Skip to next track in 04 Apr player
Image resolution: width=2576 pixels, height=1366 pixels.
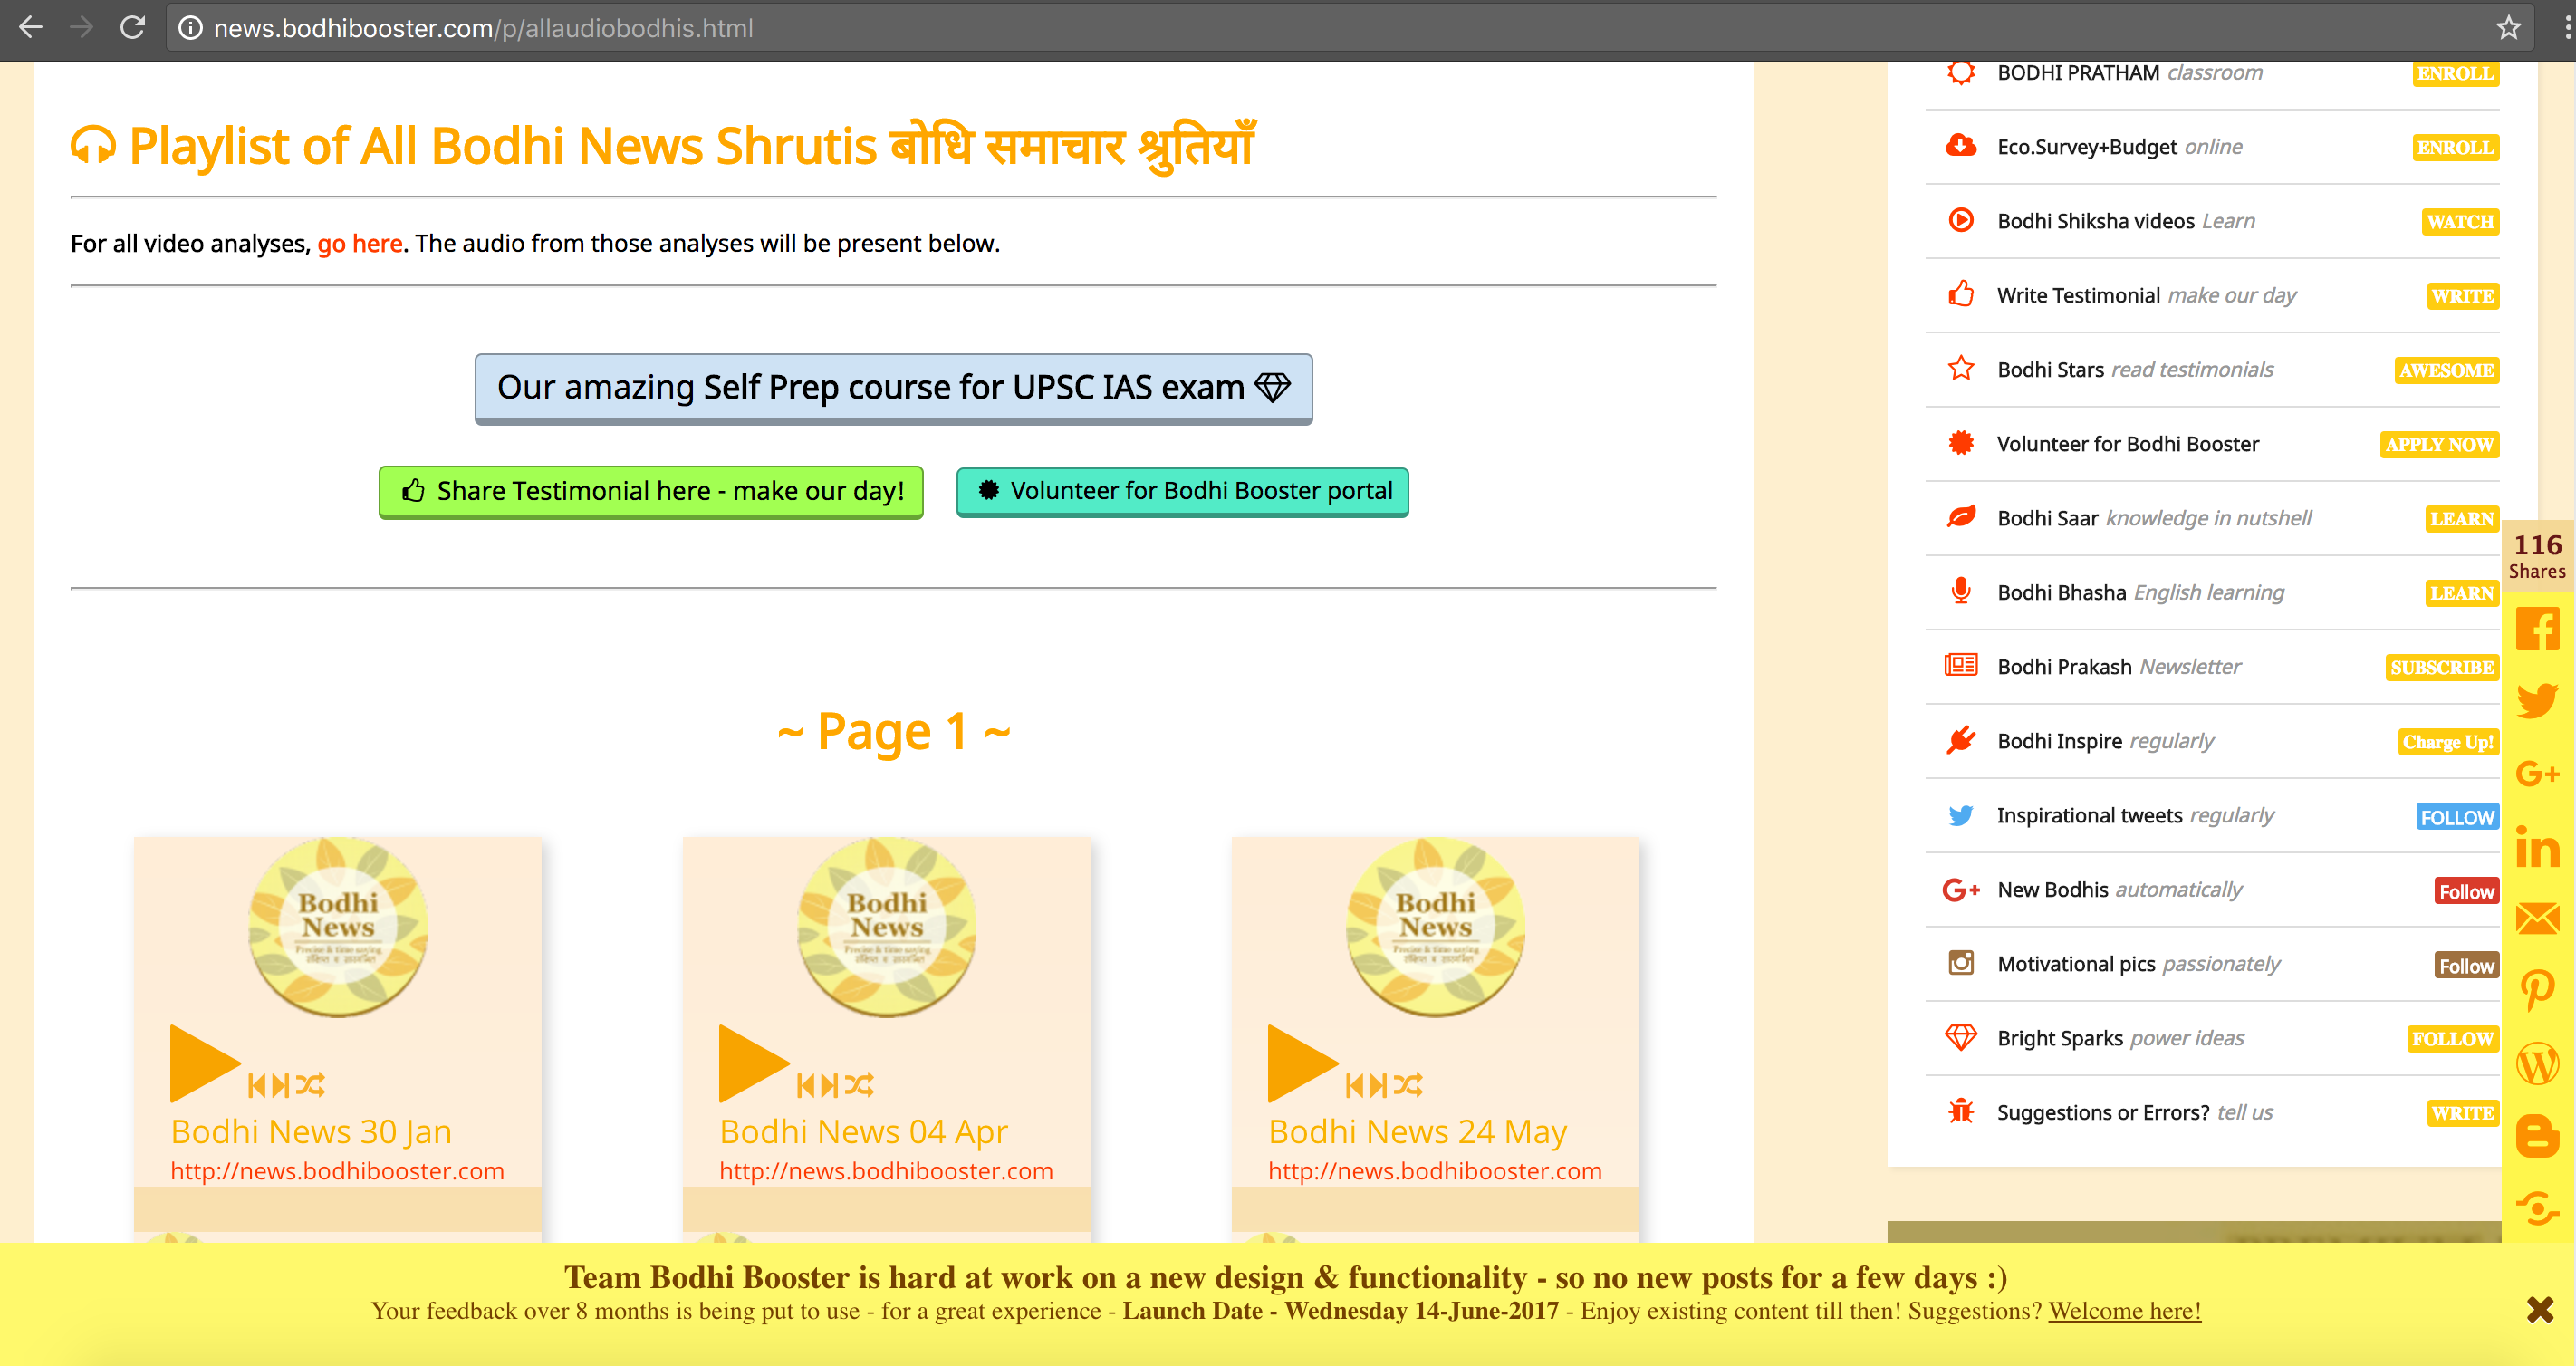pyautogui.click(x=829, y=1086)
